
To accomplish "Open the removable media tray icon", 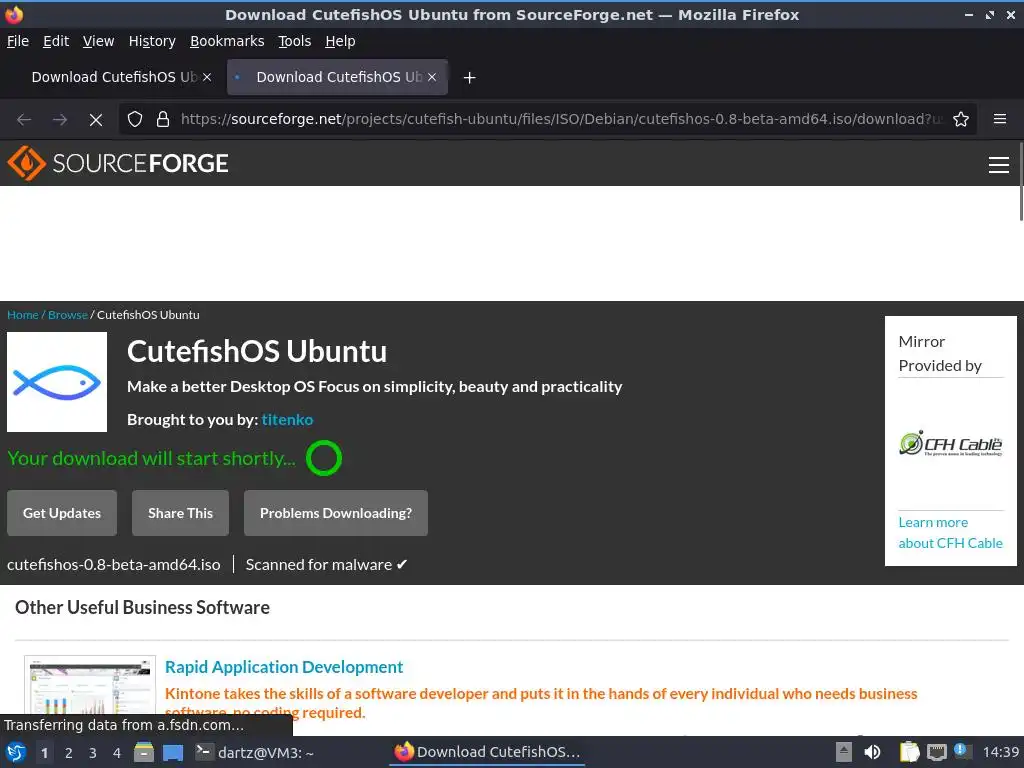I will 844,752.
